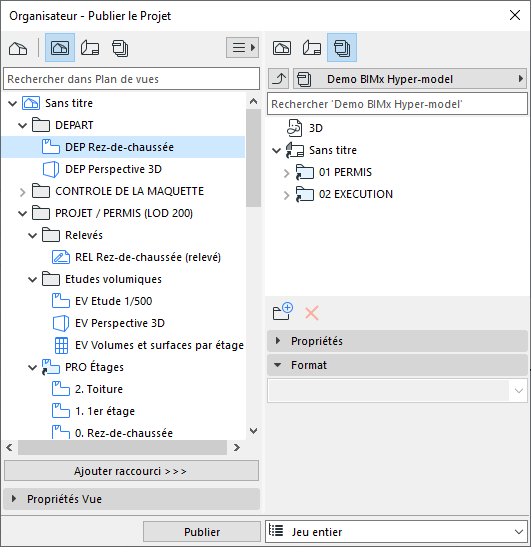This screenshot has width=531, height=547.
Task: Click 3D view icon of EV Perspective 3D
Action: [61, 323]
